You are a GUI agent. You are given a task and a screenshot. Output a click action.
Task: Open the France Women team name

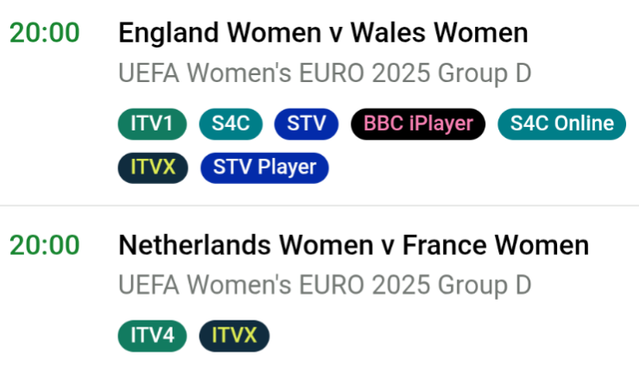[496, 245]
